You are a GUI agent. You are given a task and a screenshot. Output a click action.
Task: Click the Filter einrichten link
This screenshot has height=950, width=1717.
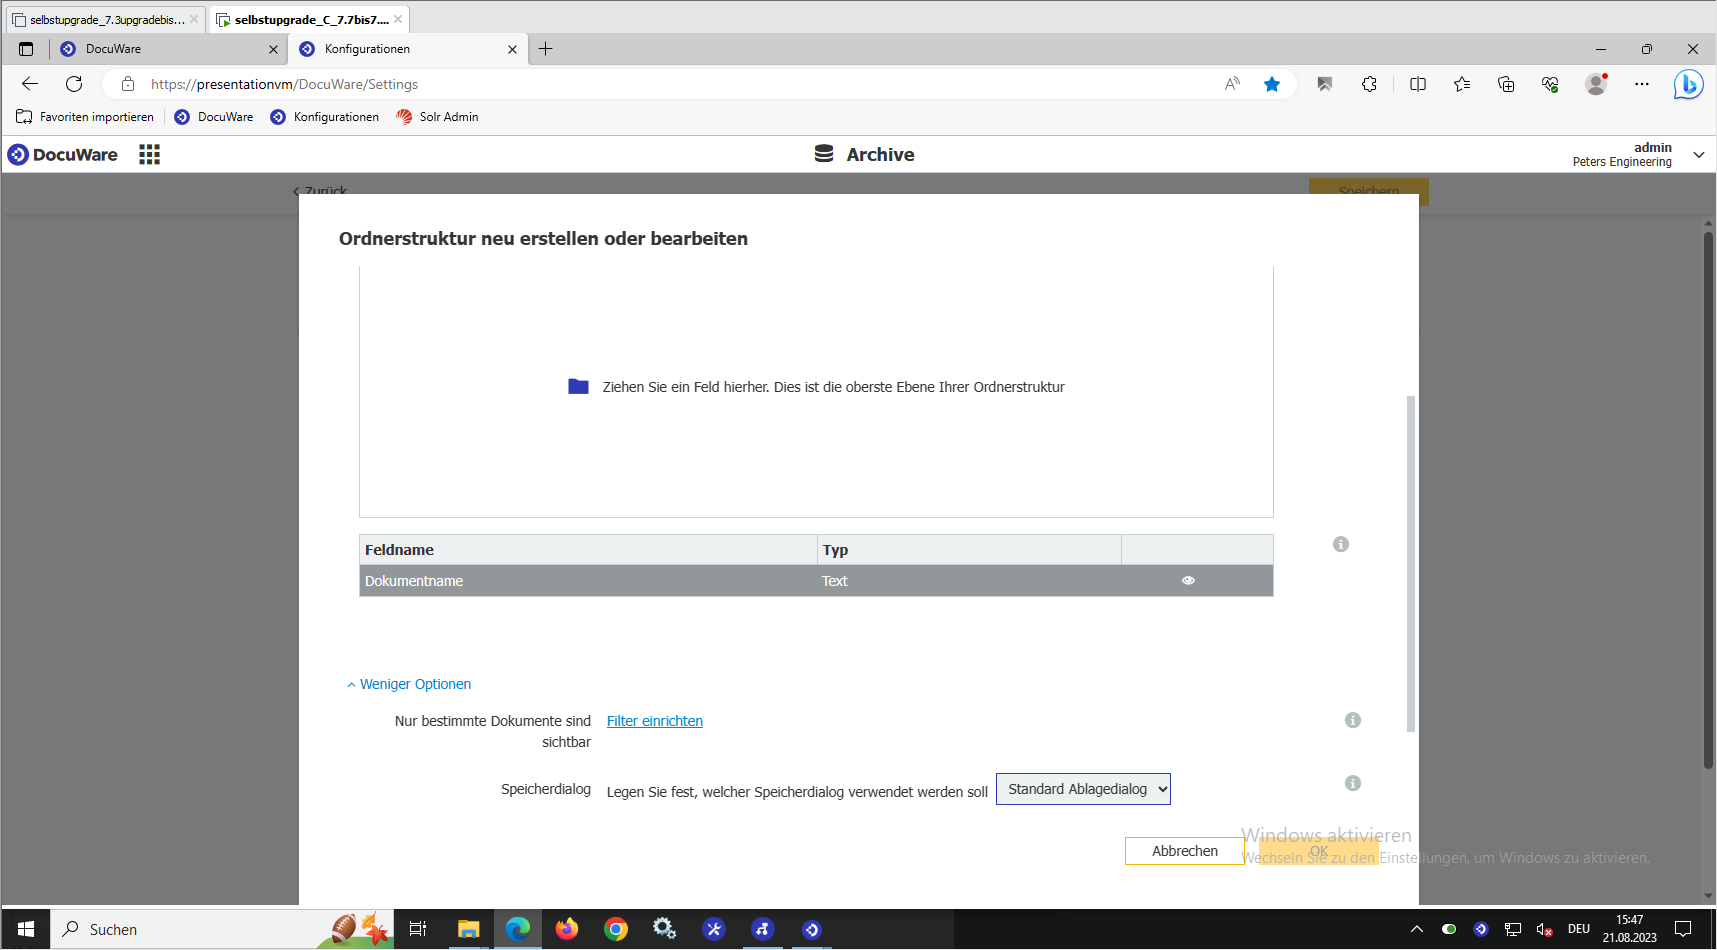654,721
